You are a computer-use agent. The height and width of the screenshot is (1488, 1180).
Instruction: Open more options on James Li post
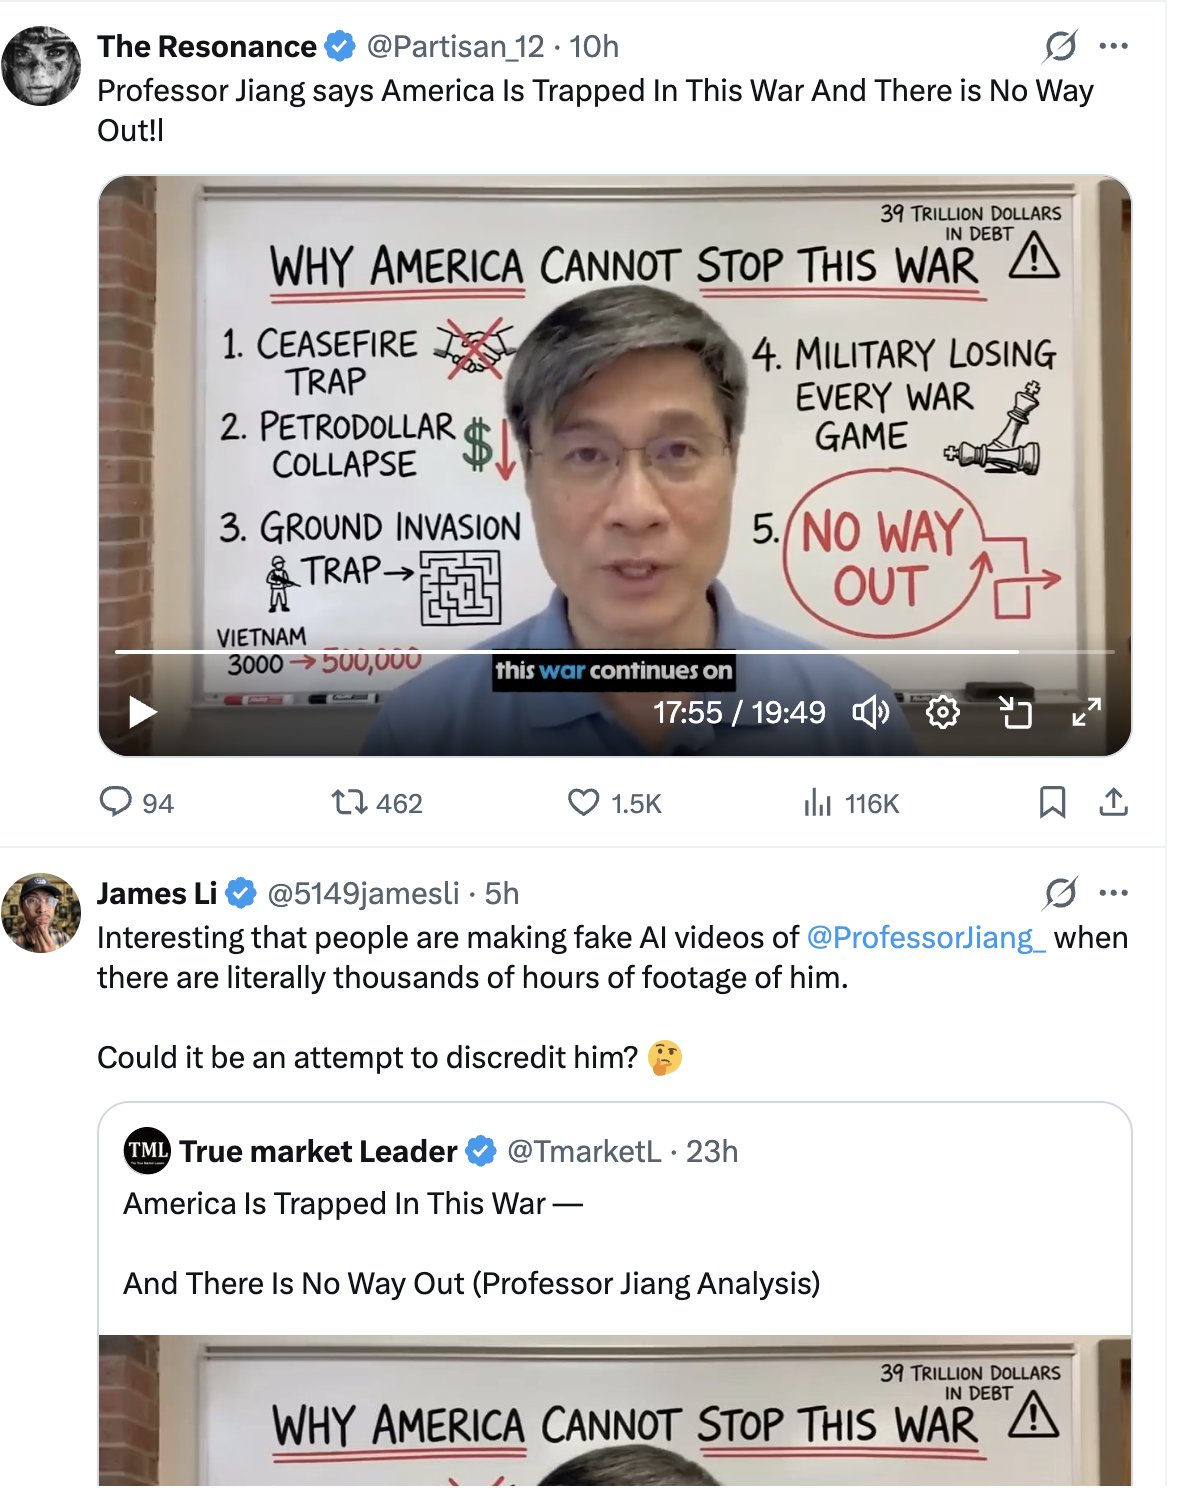1113,893
